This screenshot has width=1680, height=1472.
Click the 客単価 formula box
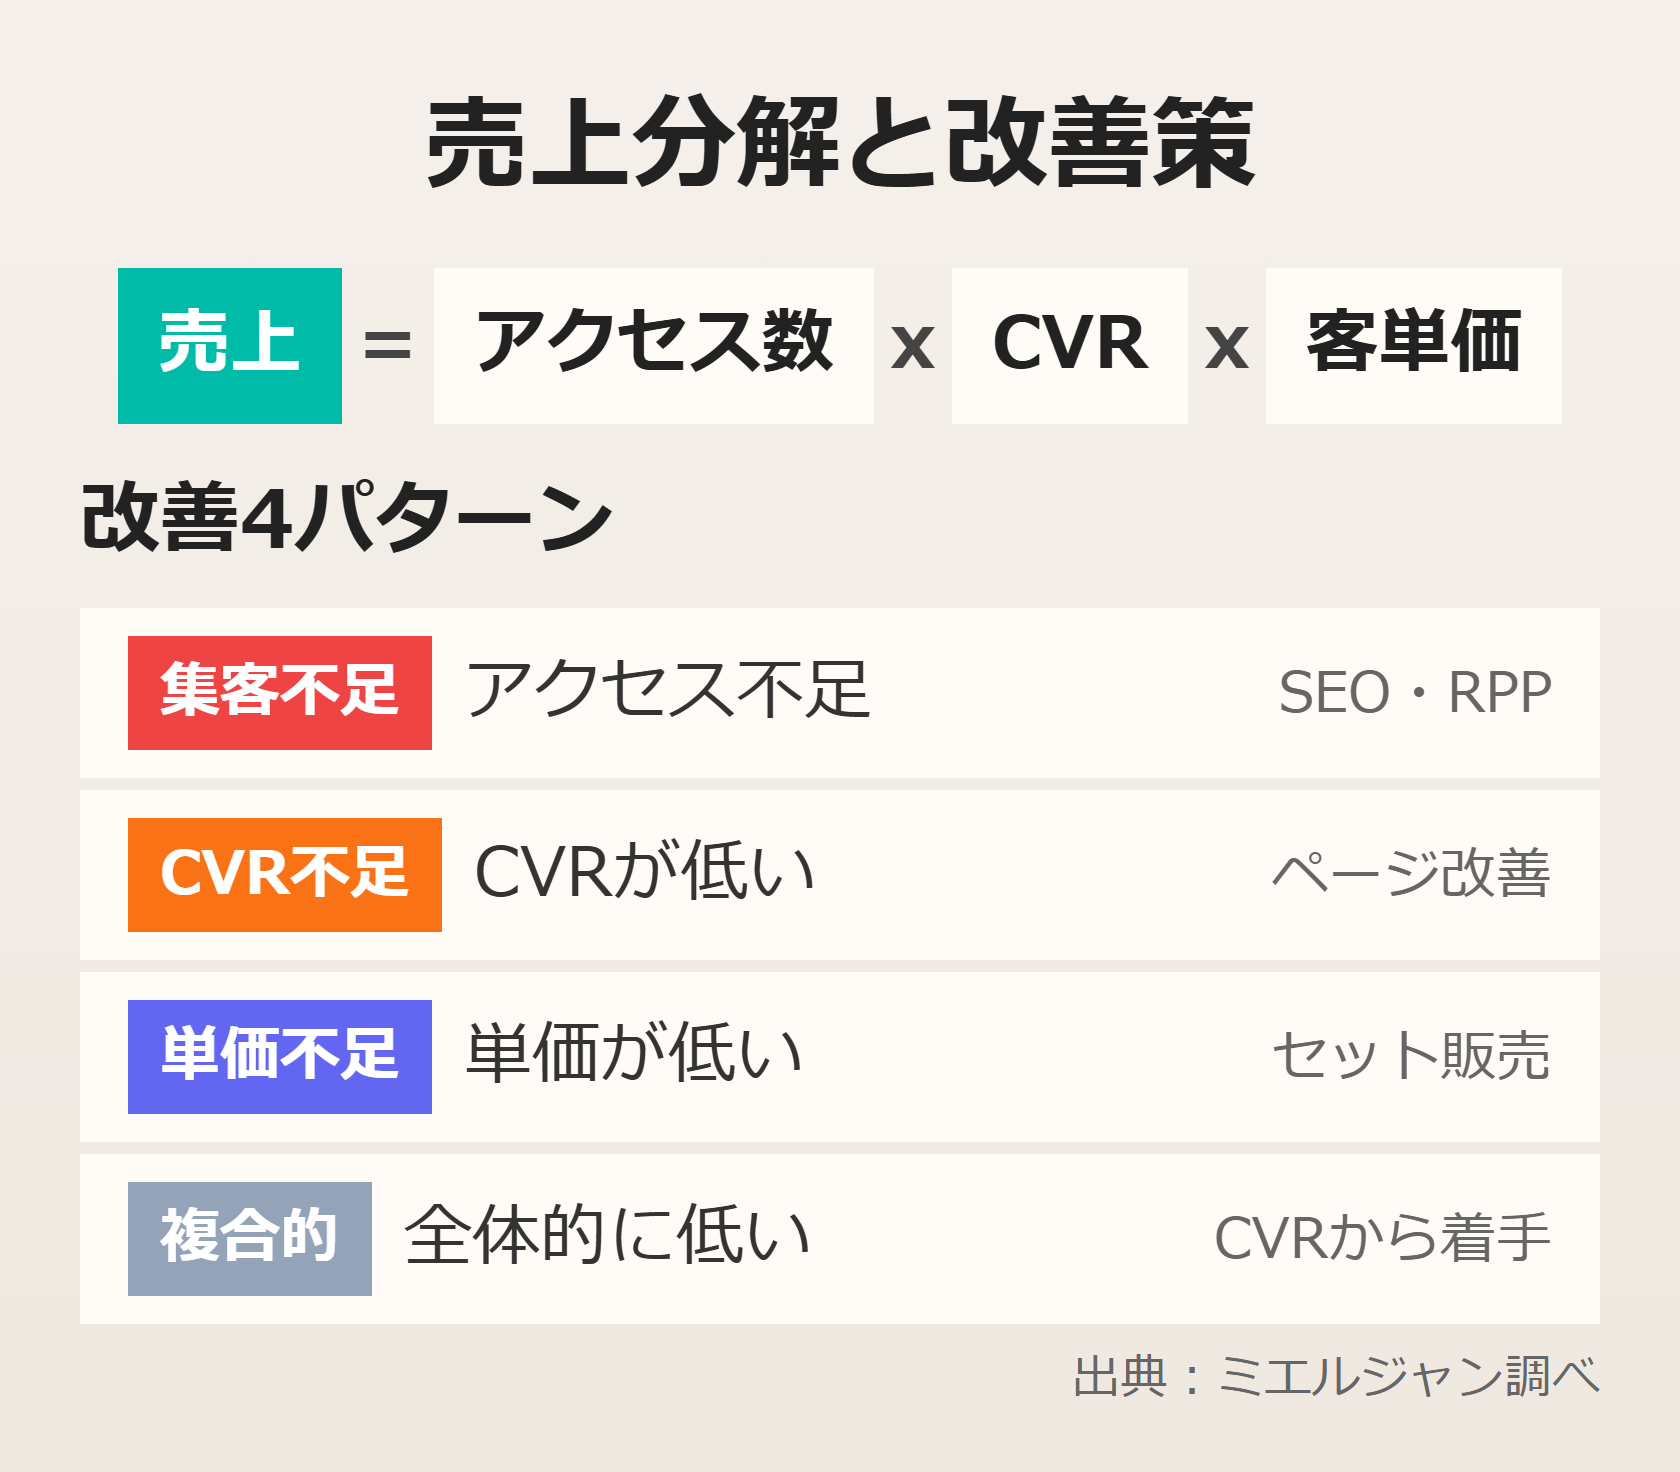pyautogui.click(x=1413, y=345)
